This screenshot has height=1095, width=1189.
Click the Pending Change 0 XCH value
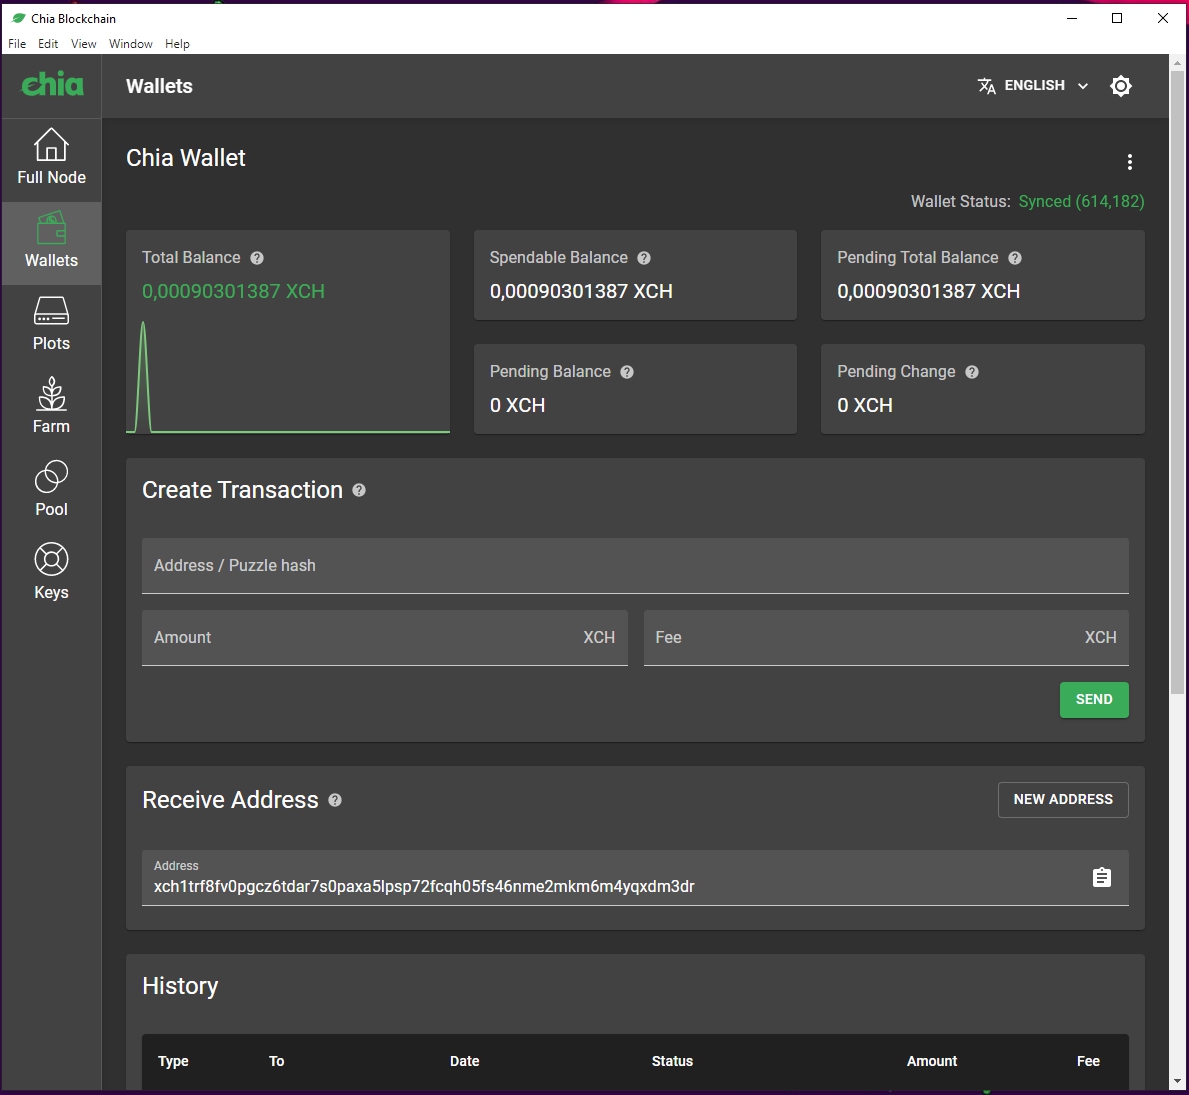tap(864, 405)
